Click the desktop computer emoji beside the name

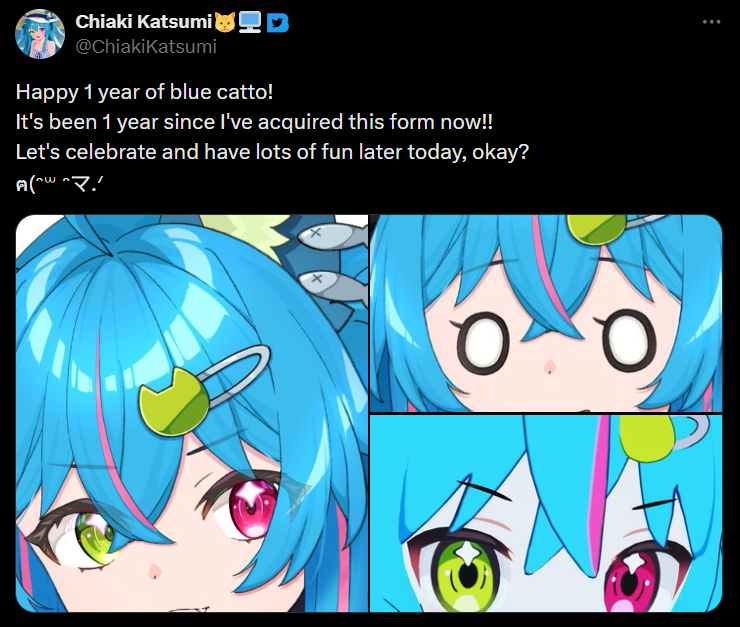pos(250,22)
